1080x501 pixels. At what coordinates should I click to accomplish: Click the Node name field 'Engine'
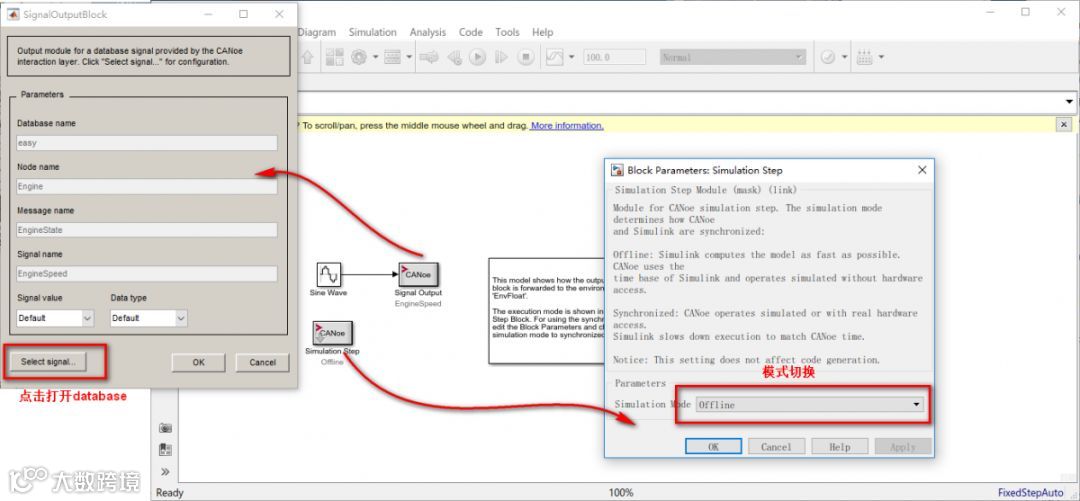coord(147,187)
